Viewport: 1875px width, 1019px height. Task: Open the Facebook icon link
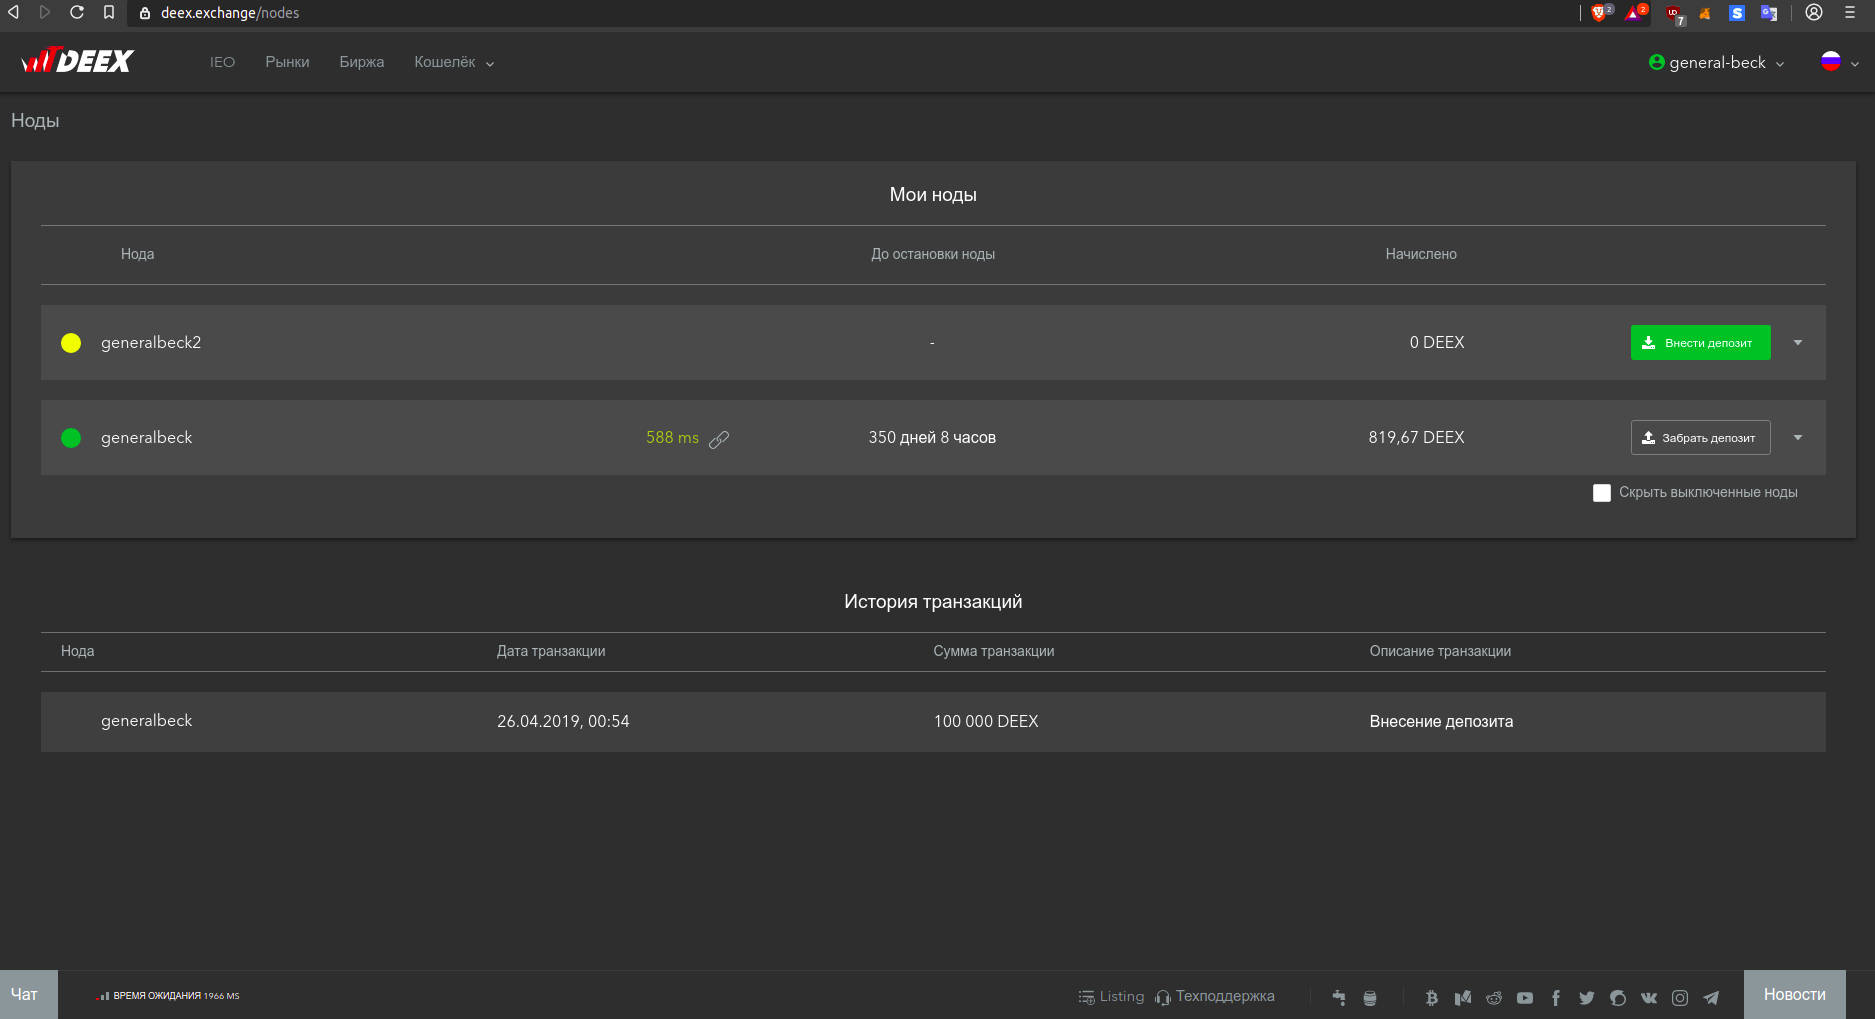coord(1556,997)
